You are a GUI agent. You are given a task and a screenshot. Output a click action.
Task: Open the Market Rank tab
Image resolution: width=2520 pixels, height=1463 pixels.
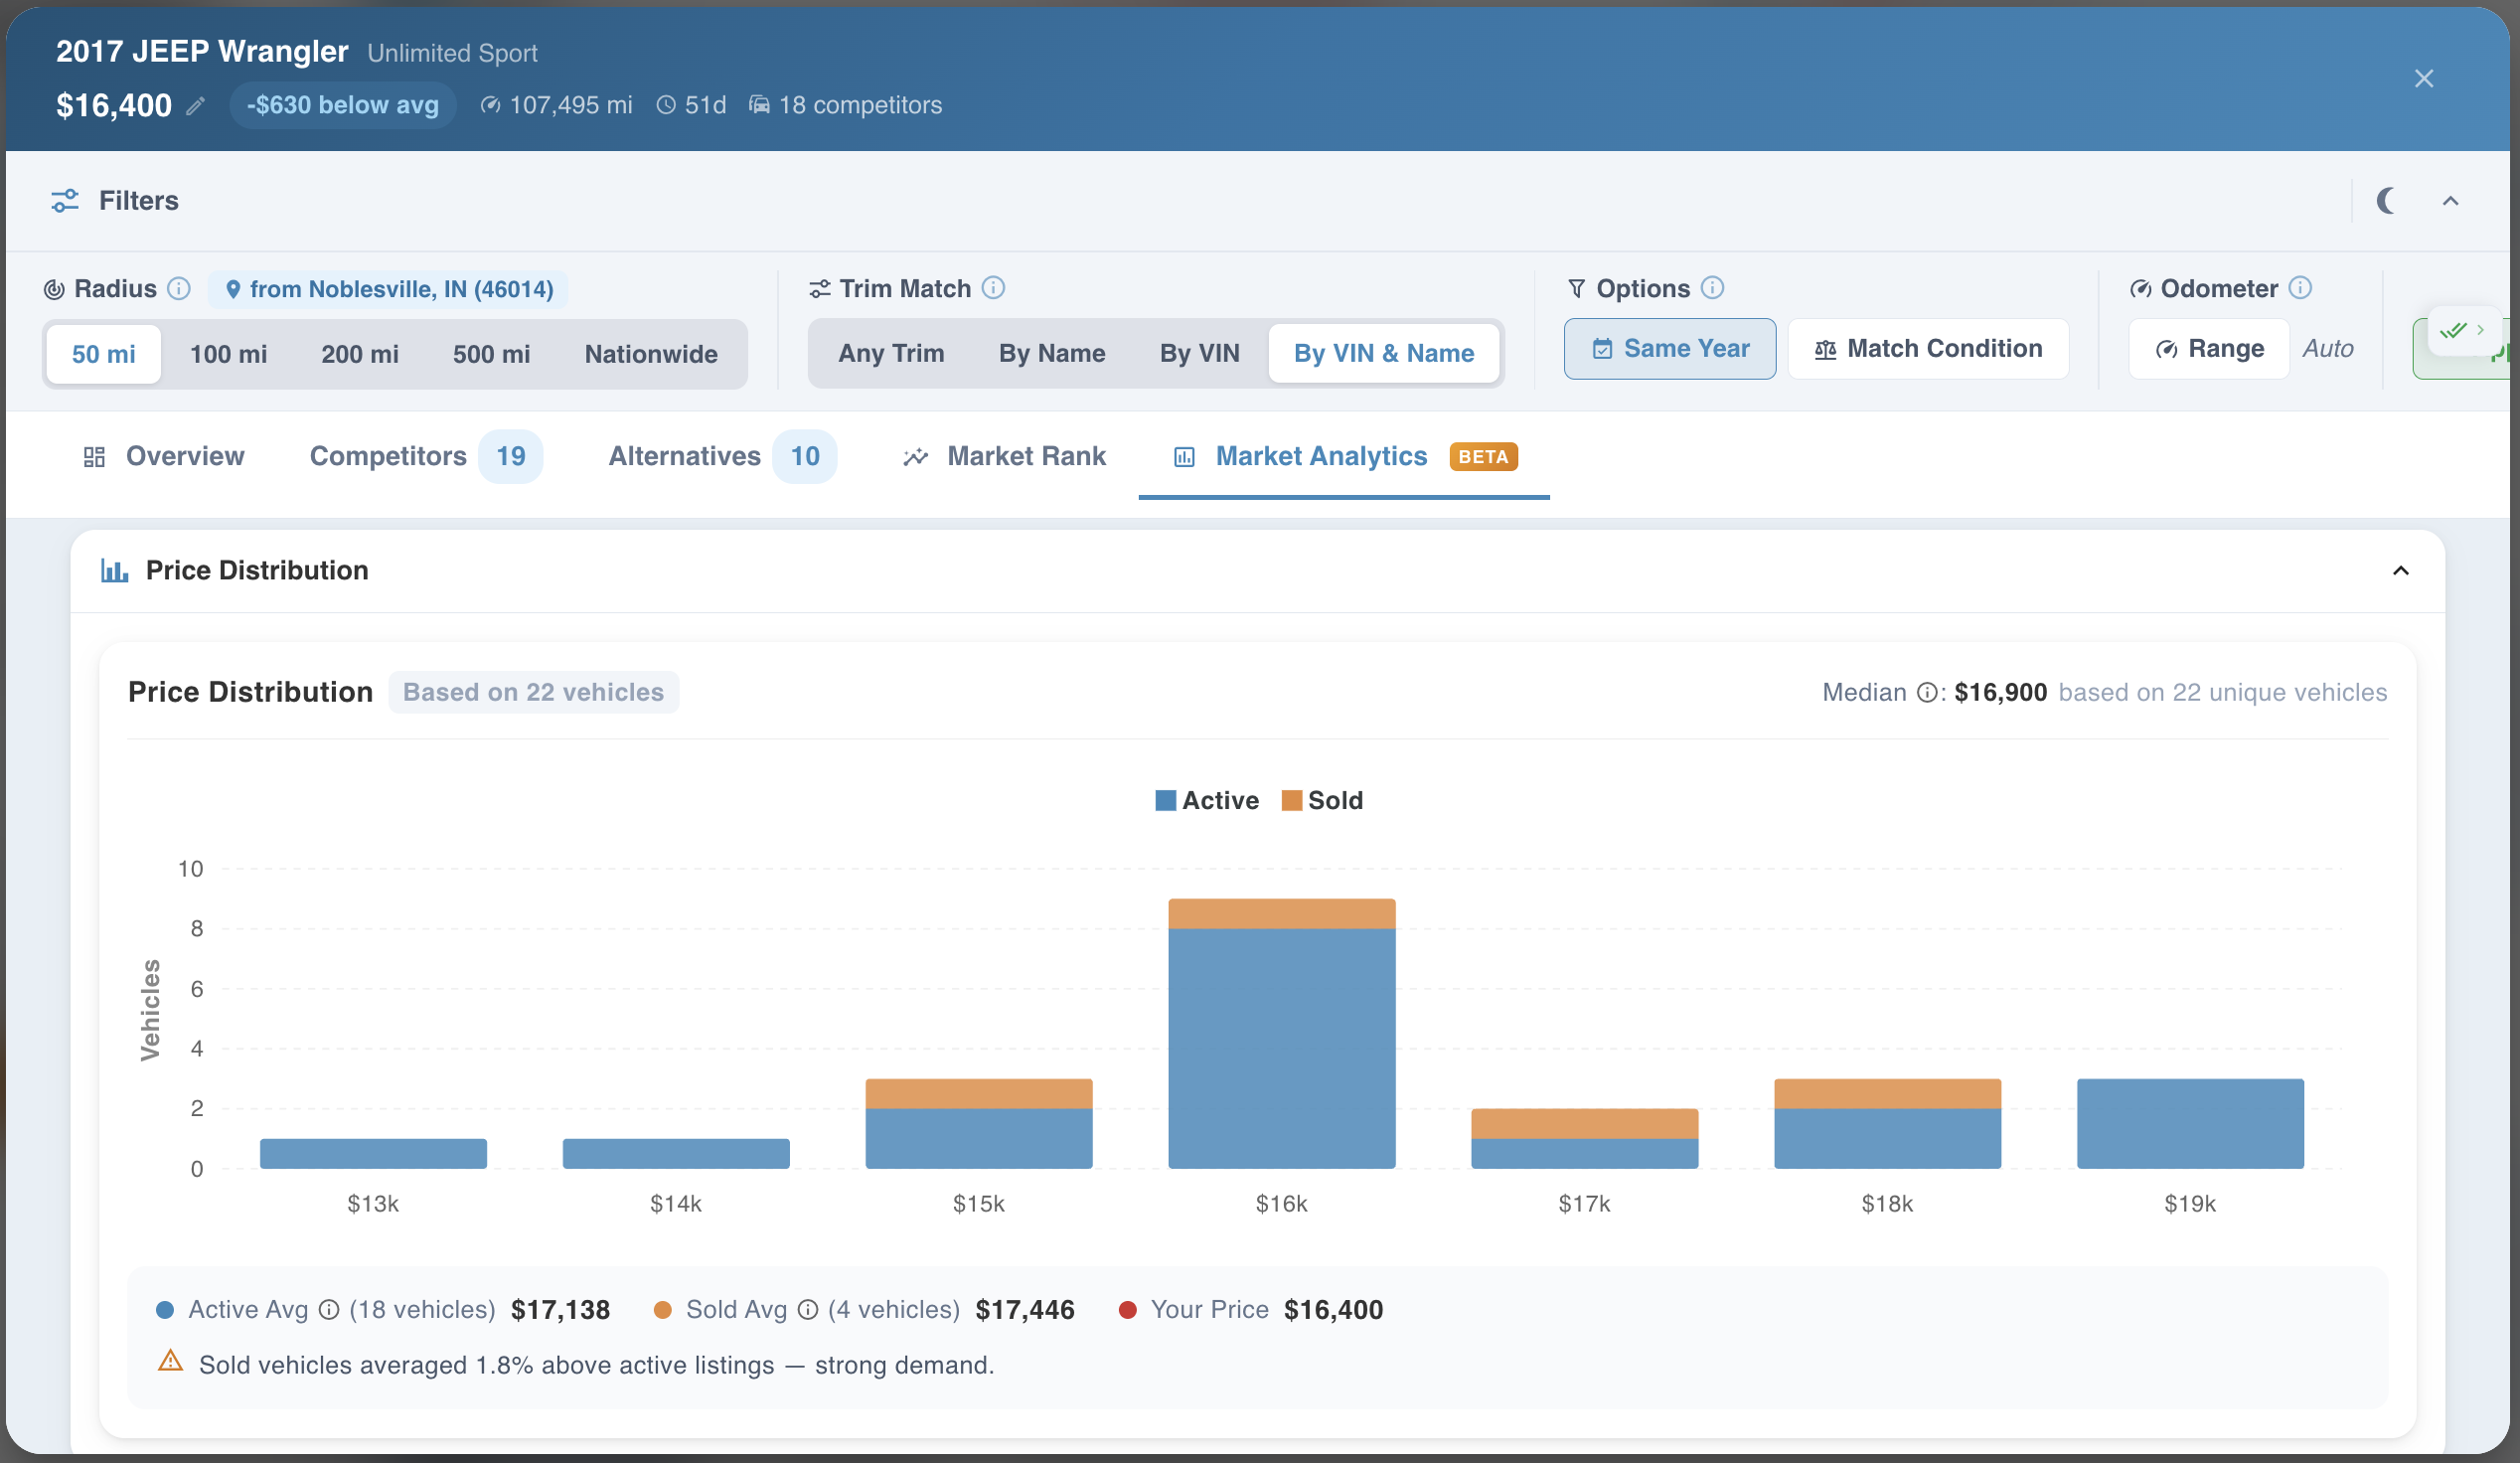coord(1004,457)
